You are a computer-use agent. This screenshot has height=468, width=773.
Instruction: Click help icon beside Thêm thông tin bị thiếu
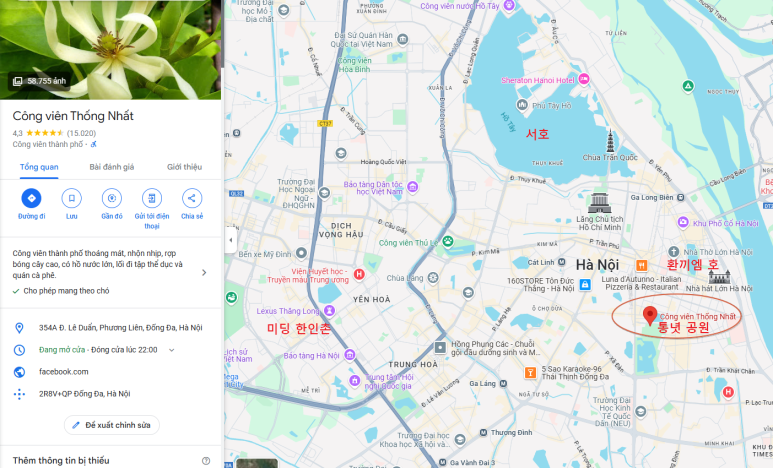click(x=206, y=461)
